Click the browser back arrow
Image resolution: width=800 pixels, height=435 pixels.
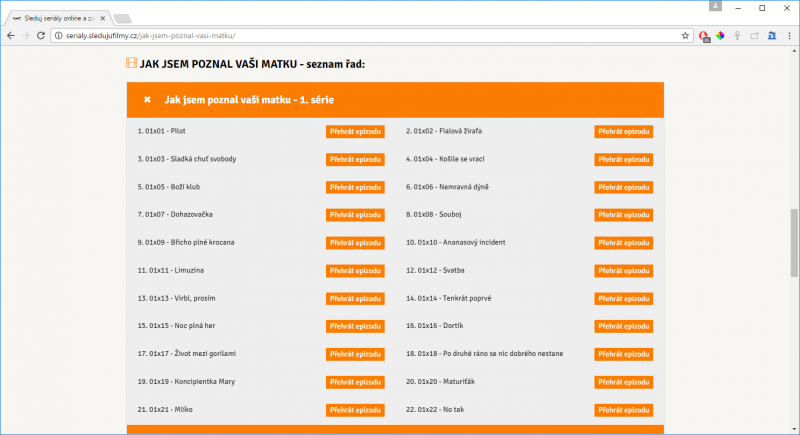tap(10, 35)
